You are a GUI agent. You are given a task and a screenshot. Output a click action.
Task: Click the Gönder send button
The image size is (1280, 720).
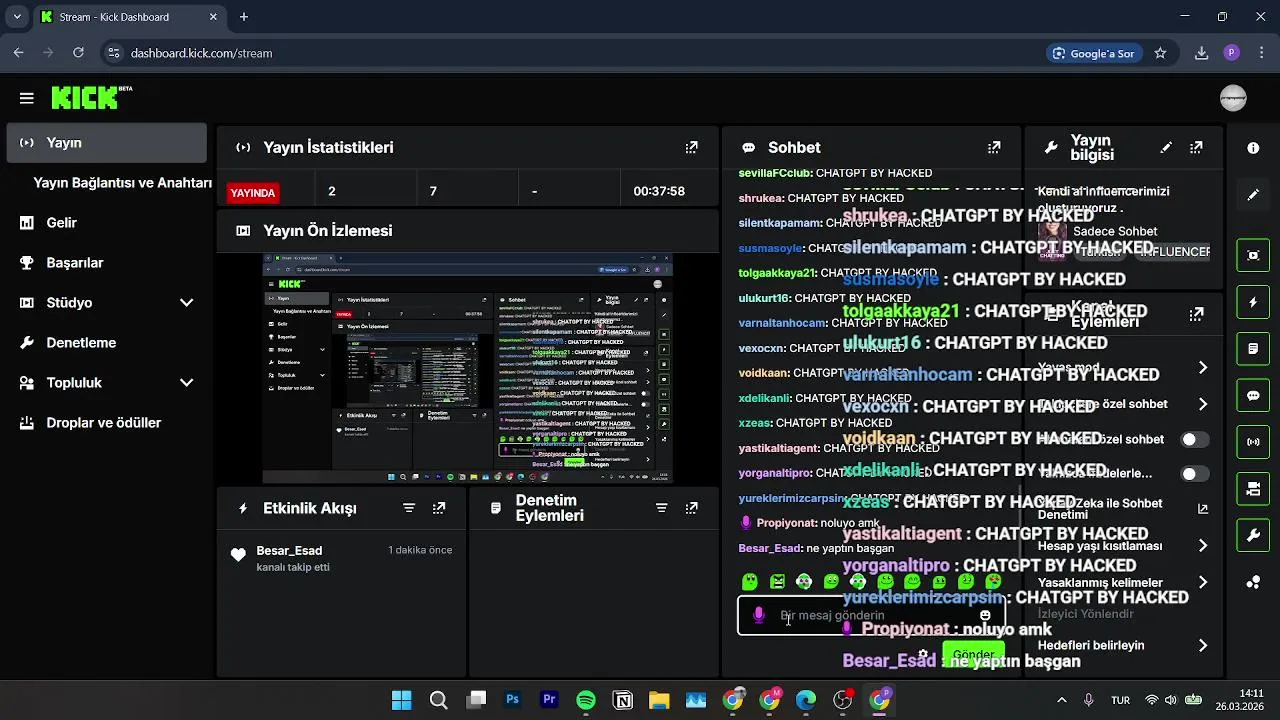pyautogui.click(x=973, y=655)
